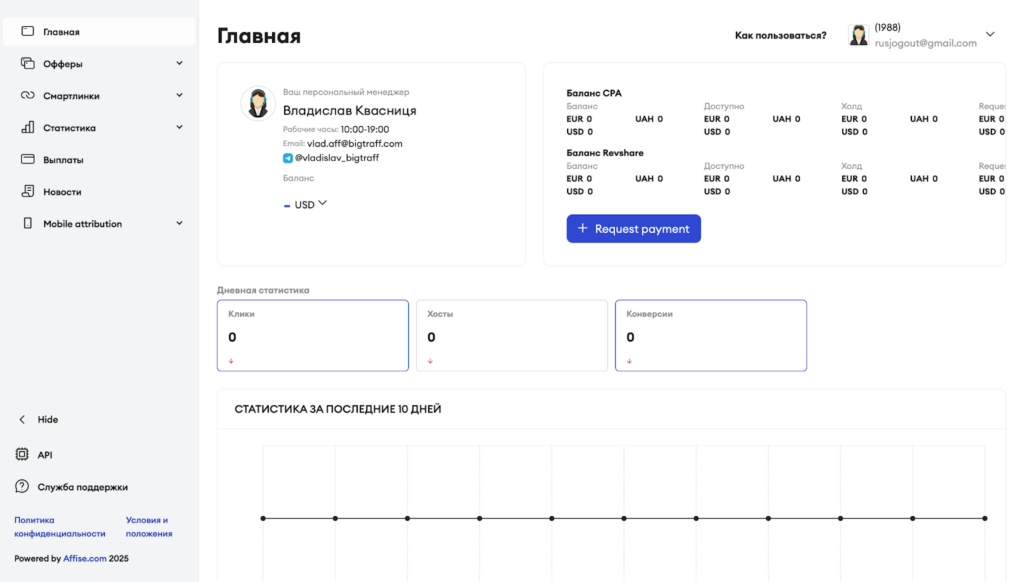The image size is (1024, 582).
Task: Open the Статистика menu item
Action: (99, 127)
